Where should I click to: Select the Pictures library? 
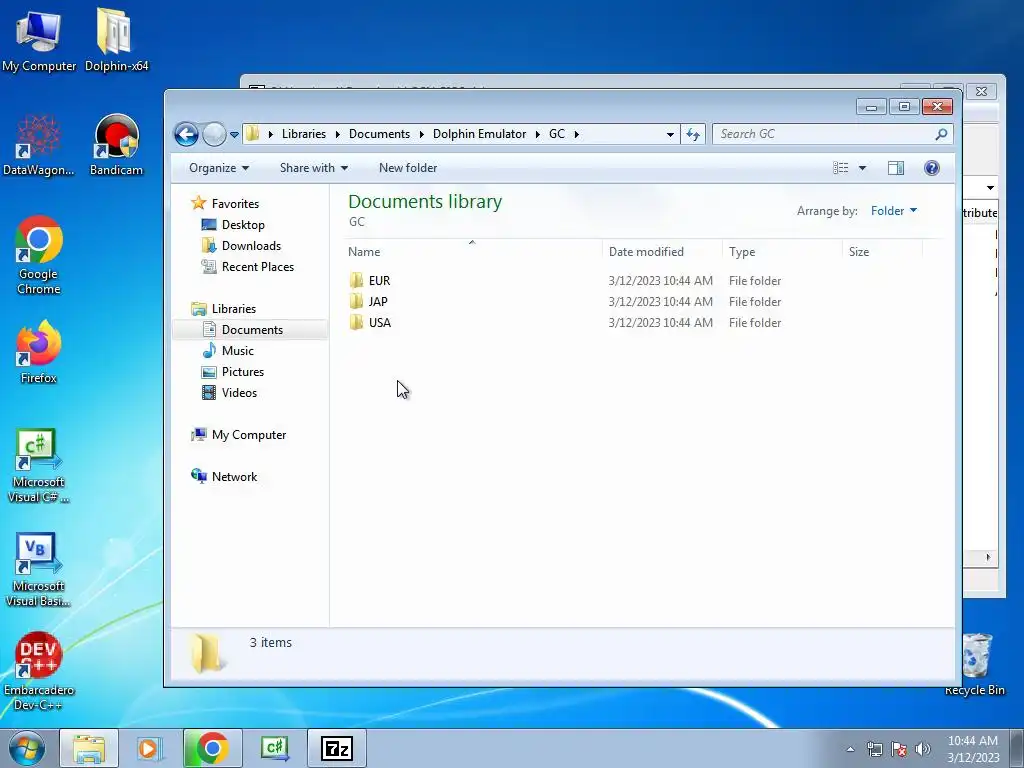click(x=243, y=372)
